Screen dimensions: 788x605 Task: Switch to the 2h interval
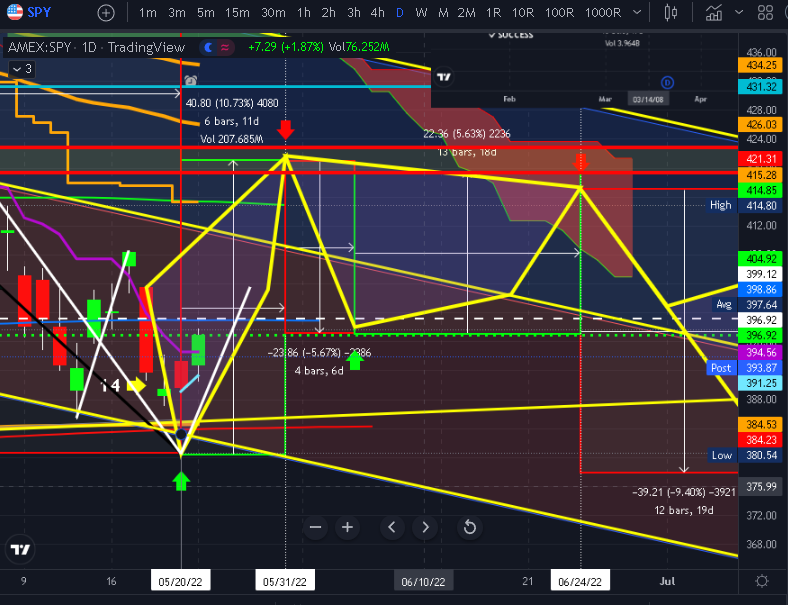(x=328, y=13)
